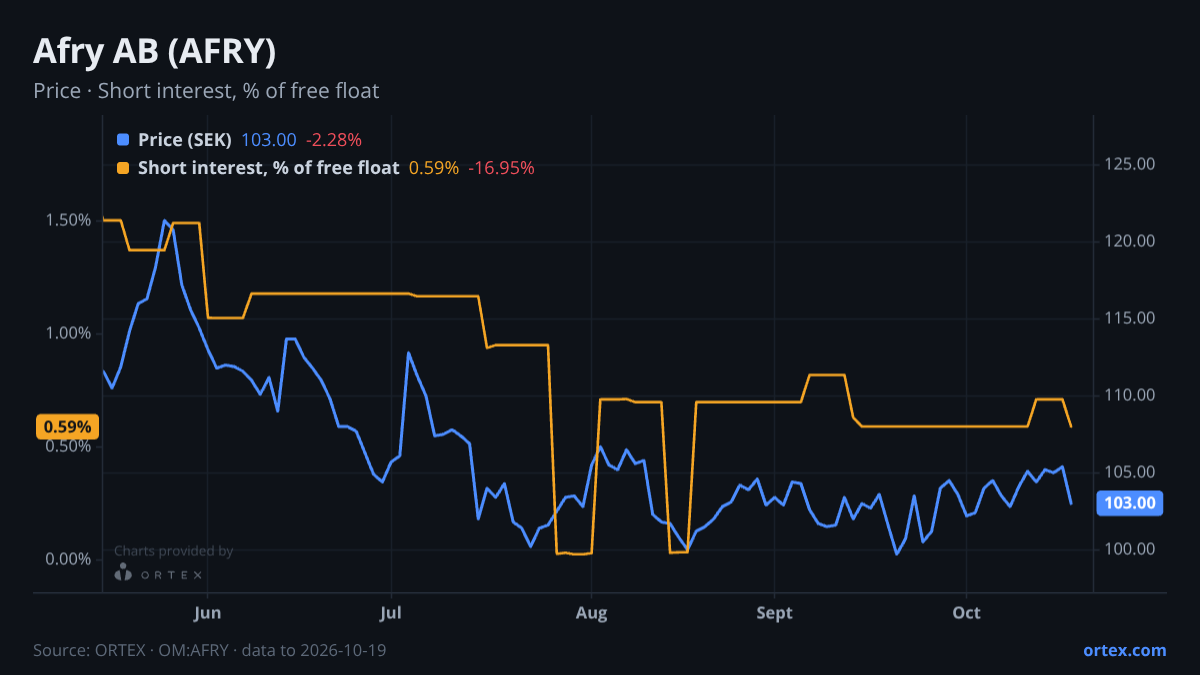Click the blue 103.00 price axis badge
The width and height of the screenshot is (1200, 675).
pyautogui.click(x=1130, y=503)
